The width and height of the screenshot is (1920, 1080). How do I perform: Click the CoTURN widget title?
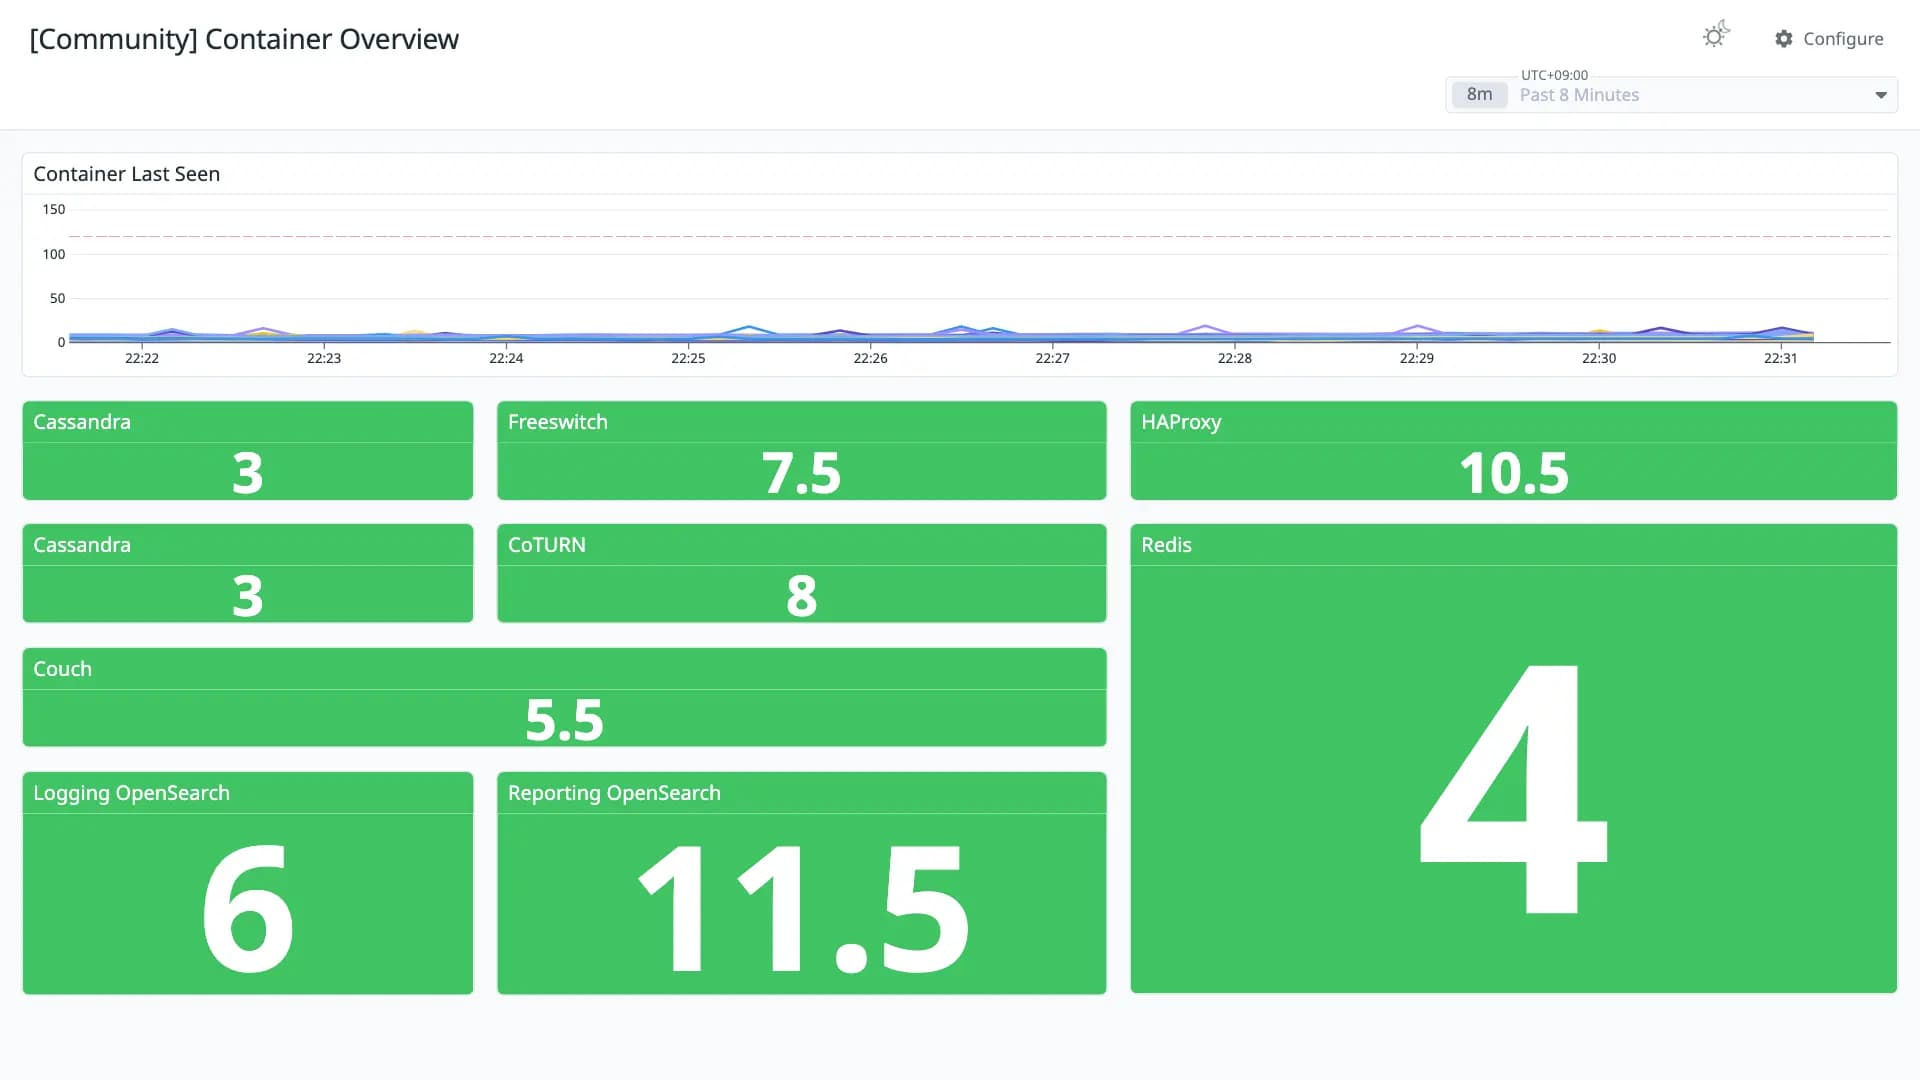[x=547, y=545]
